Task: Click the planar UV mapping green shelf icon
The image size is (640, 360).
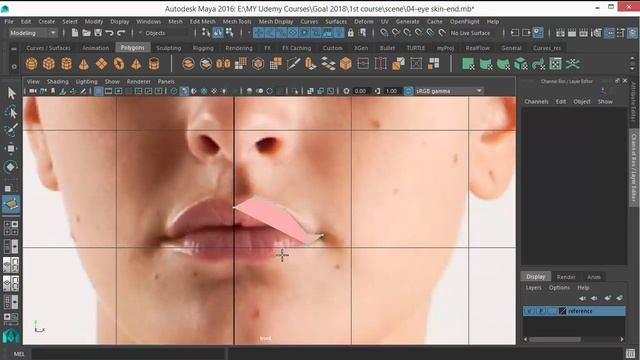Action: coord(468,64)
